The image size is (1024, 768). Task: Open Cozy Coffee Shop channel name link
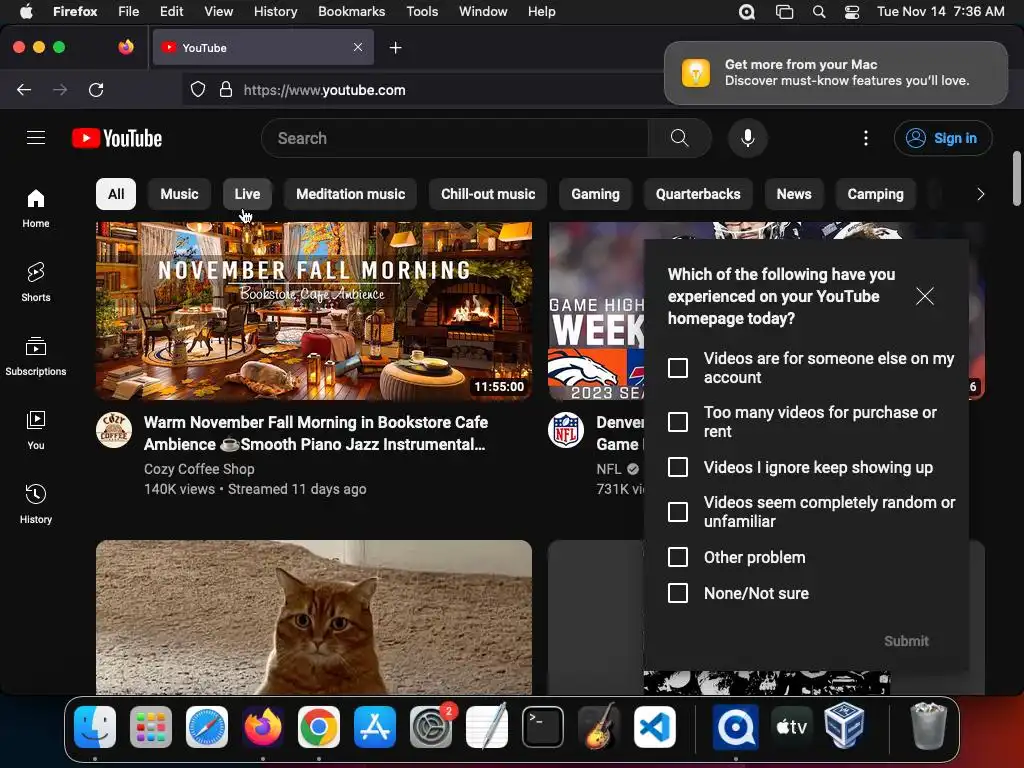[199, 469]
